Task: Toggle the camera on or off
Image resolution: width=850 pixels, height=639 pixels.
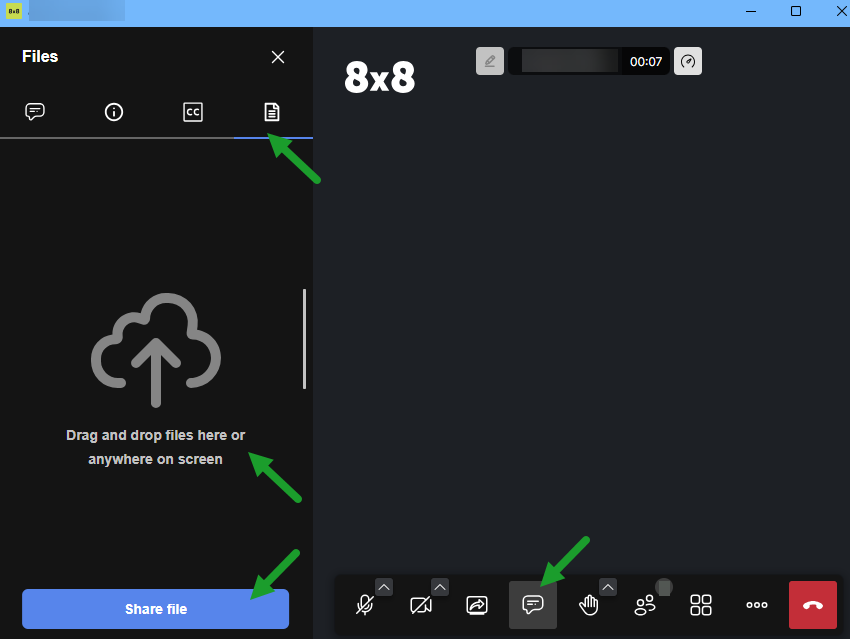Action: (421, 605)
